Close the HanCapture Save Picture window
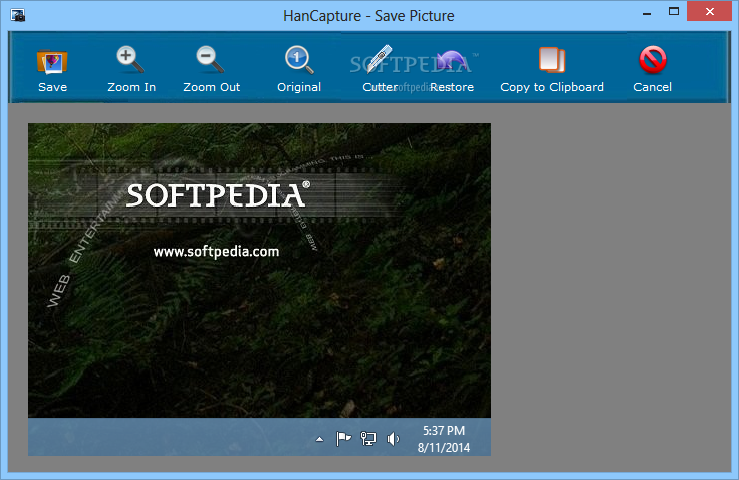The height and width of the screenshot is (480, 739). 709,12
